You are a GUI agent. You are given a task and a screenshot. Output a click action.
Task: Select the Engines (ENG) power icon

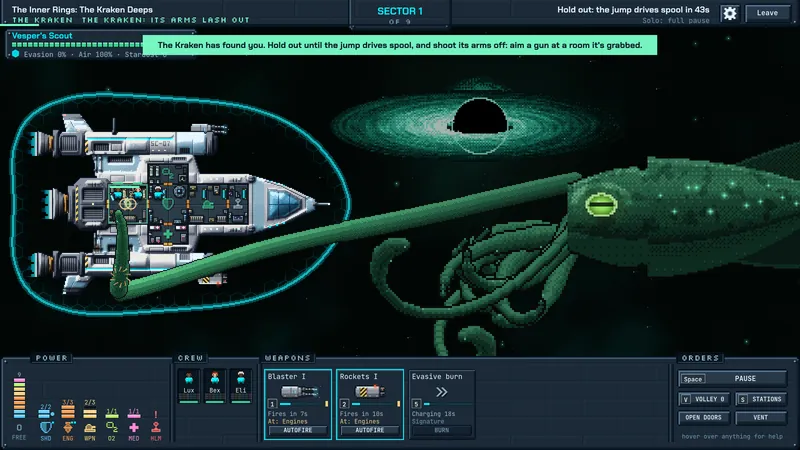pyautogui.click(x=68, y=428)
